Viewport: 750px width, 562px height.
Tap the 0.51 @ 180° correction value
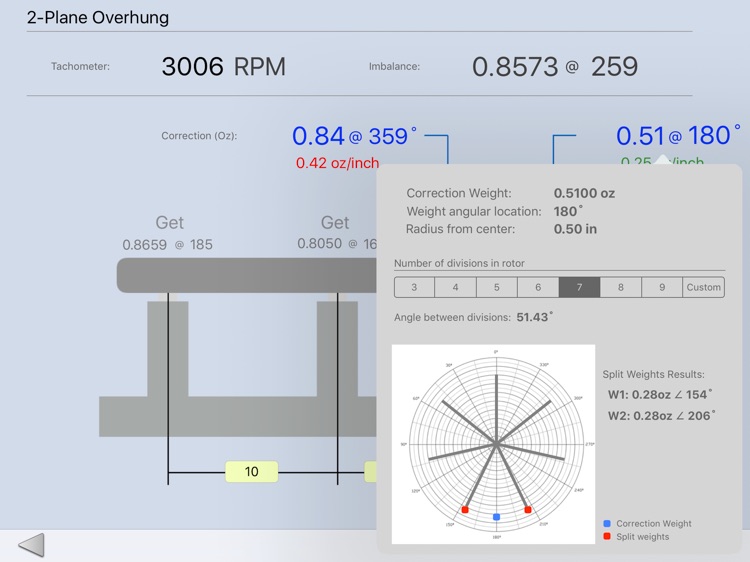[x=678, y=135]
